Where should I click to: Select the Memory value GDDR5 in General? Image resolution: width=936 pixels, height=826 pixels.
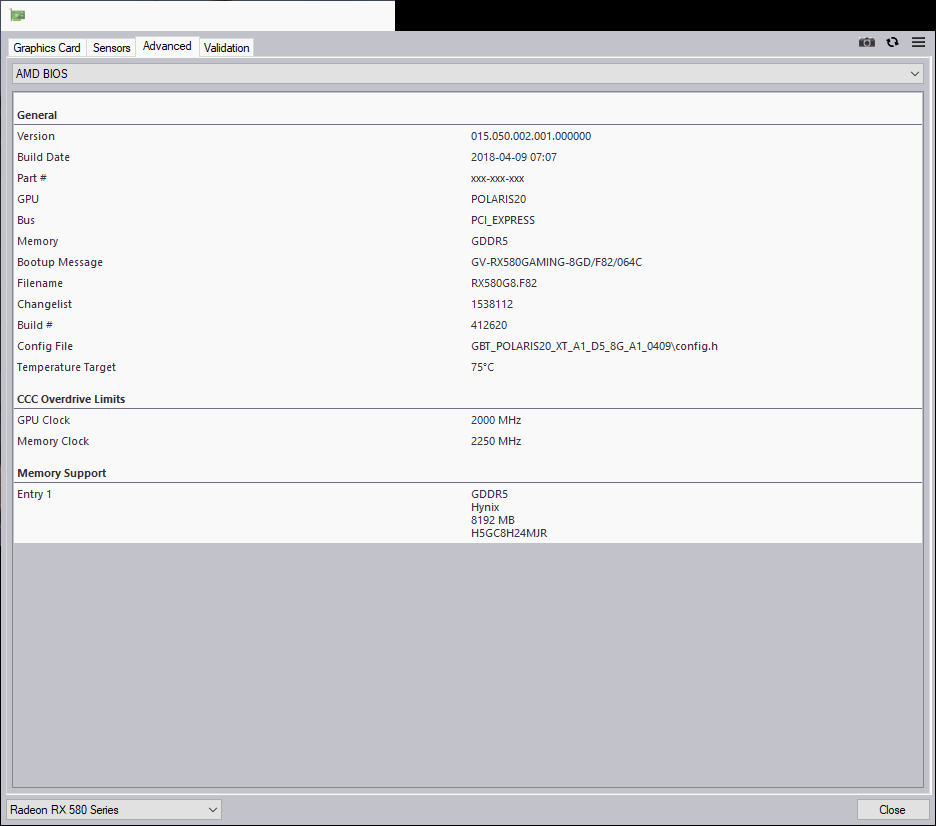[x=489, y=241]
